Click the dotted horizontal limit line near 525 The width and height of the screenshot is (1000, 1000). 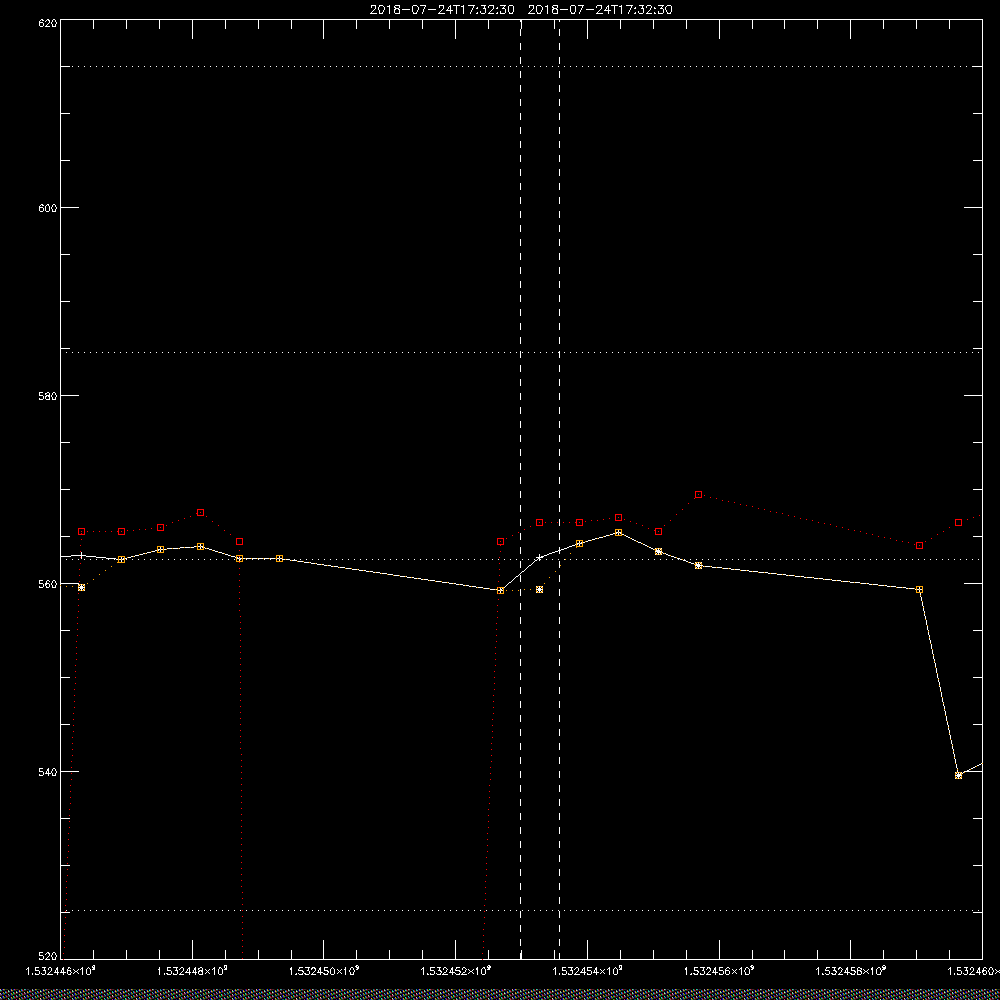(x=521, y=911)
